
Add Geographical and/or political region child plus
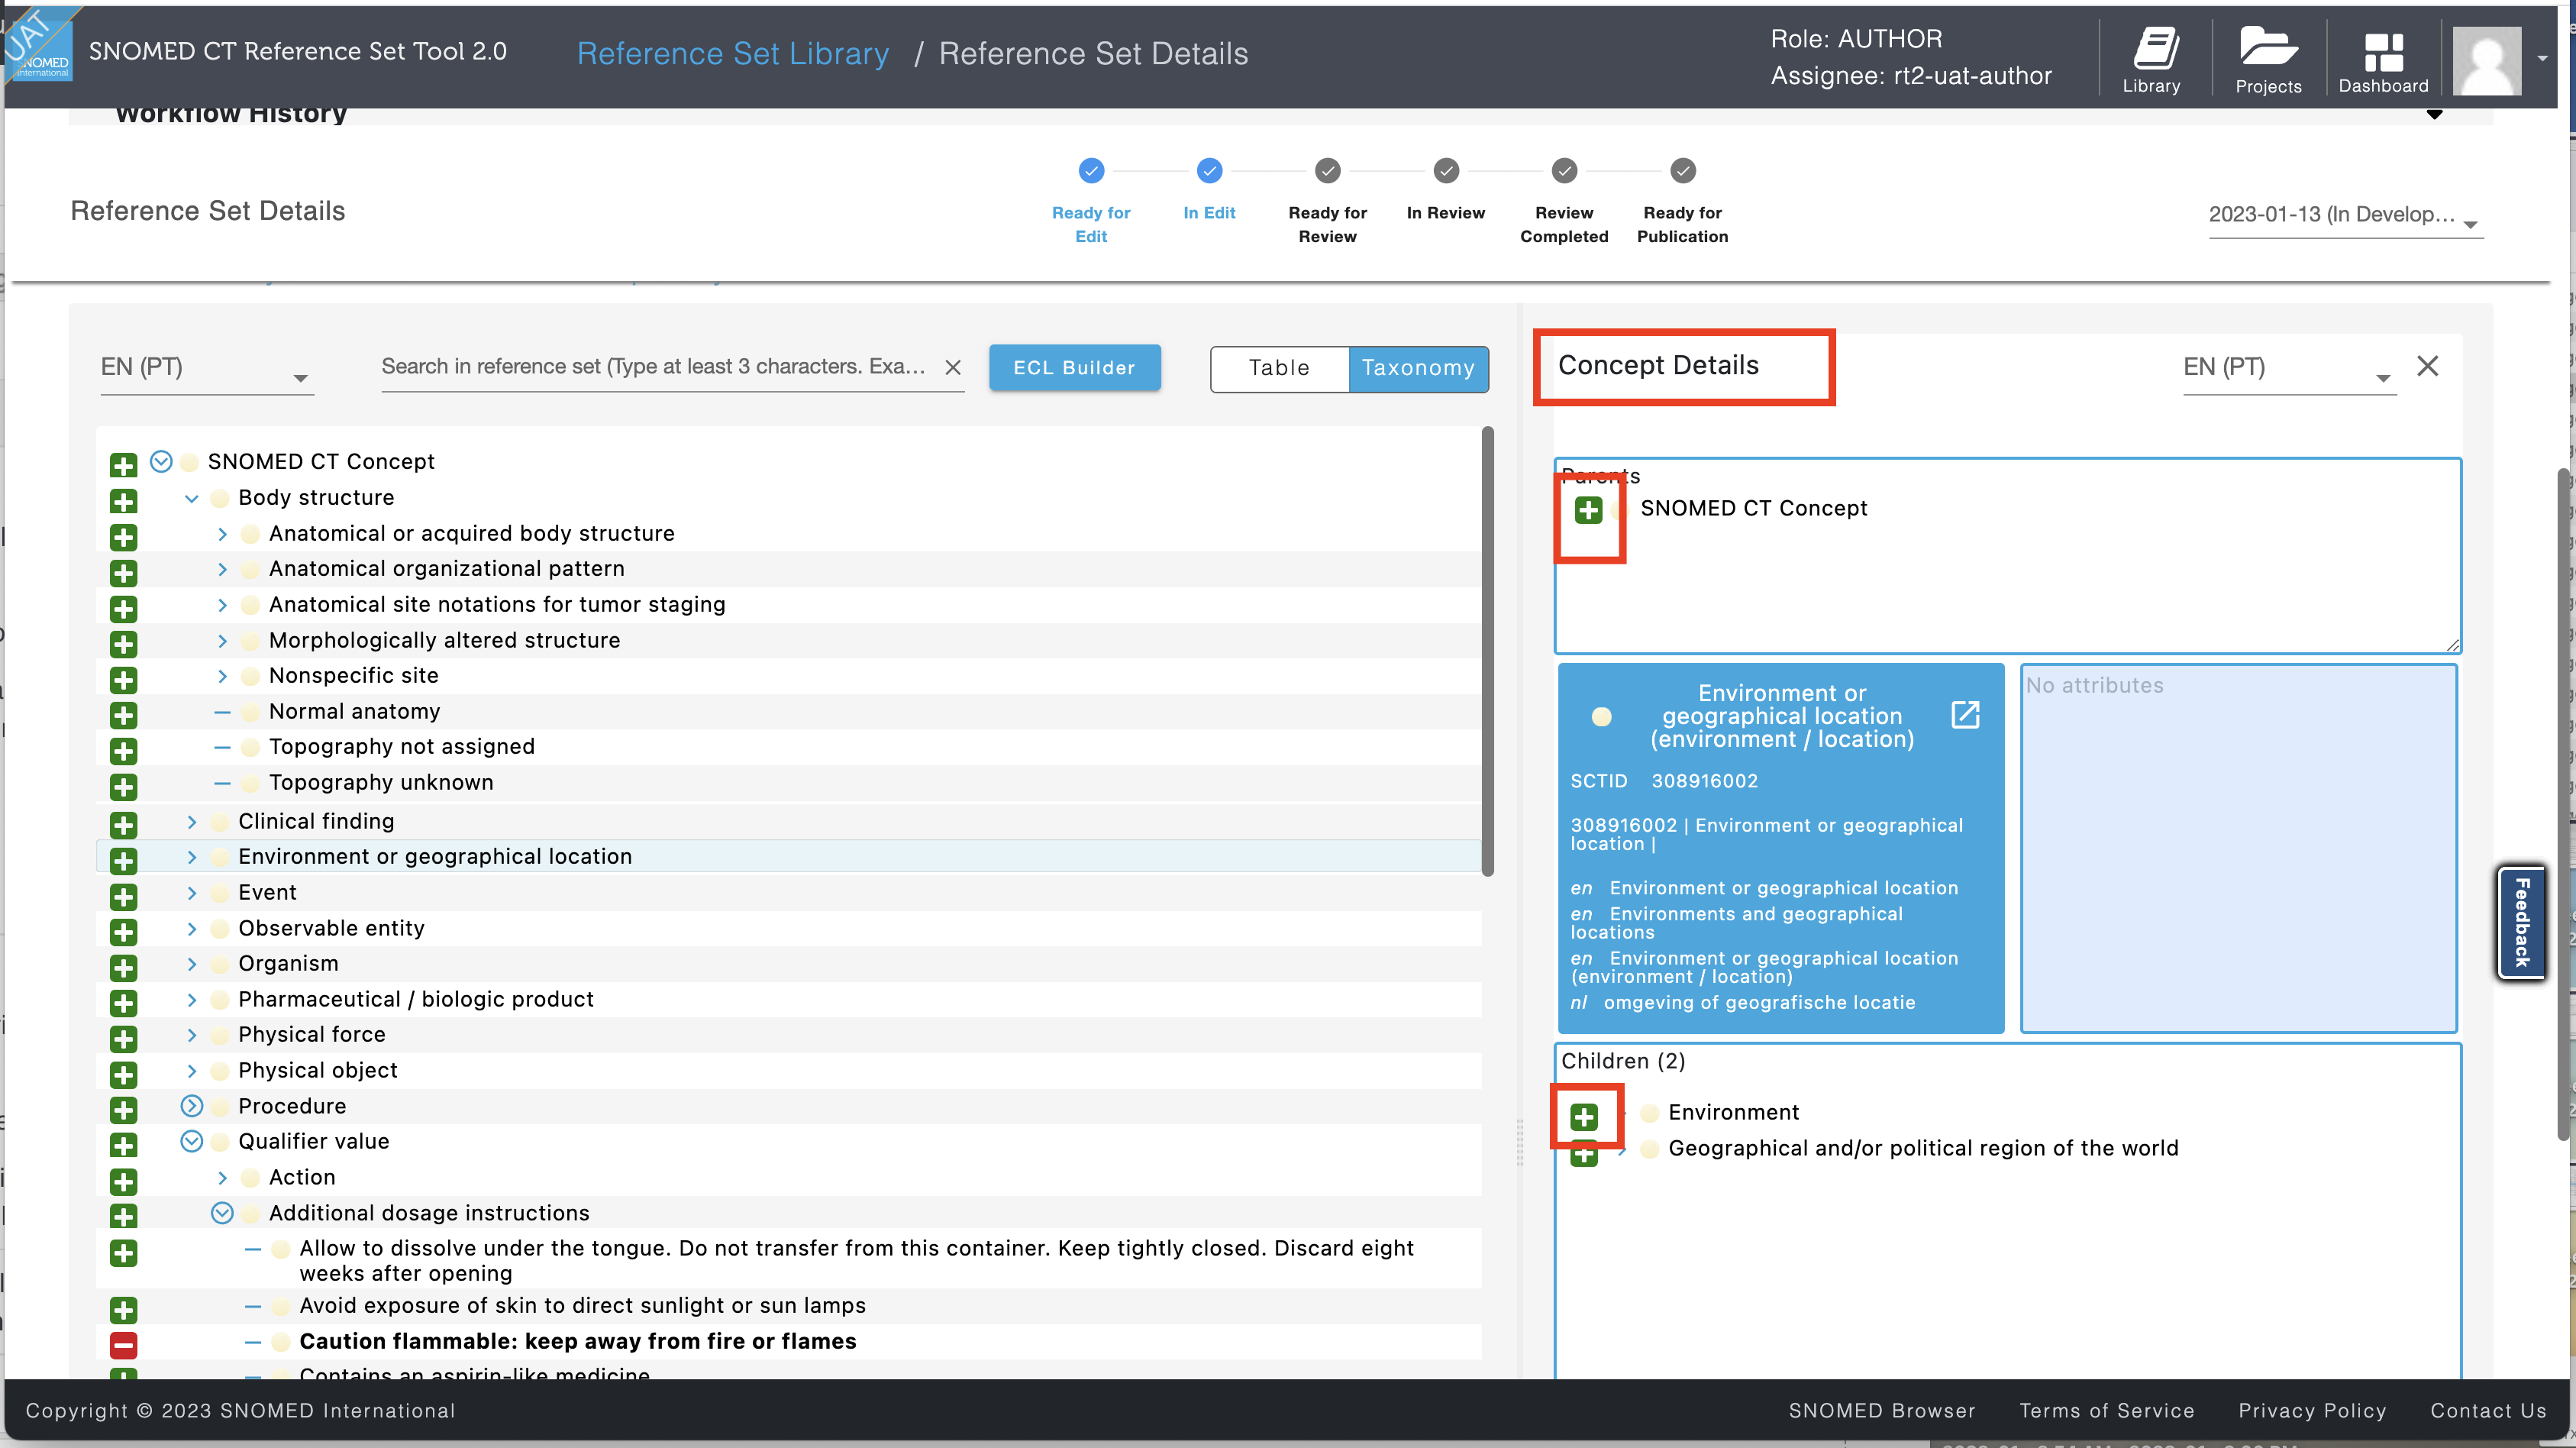(1583, 1153)
